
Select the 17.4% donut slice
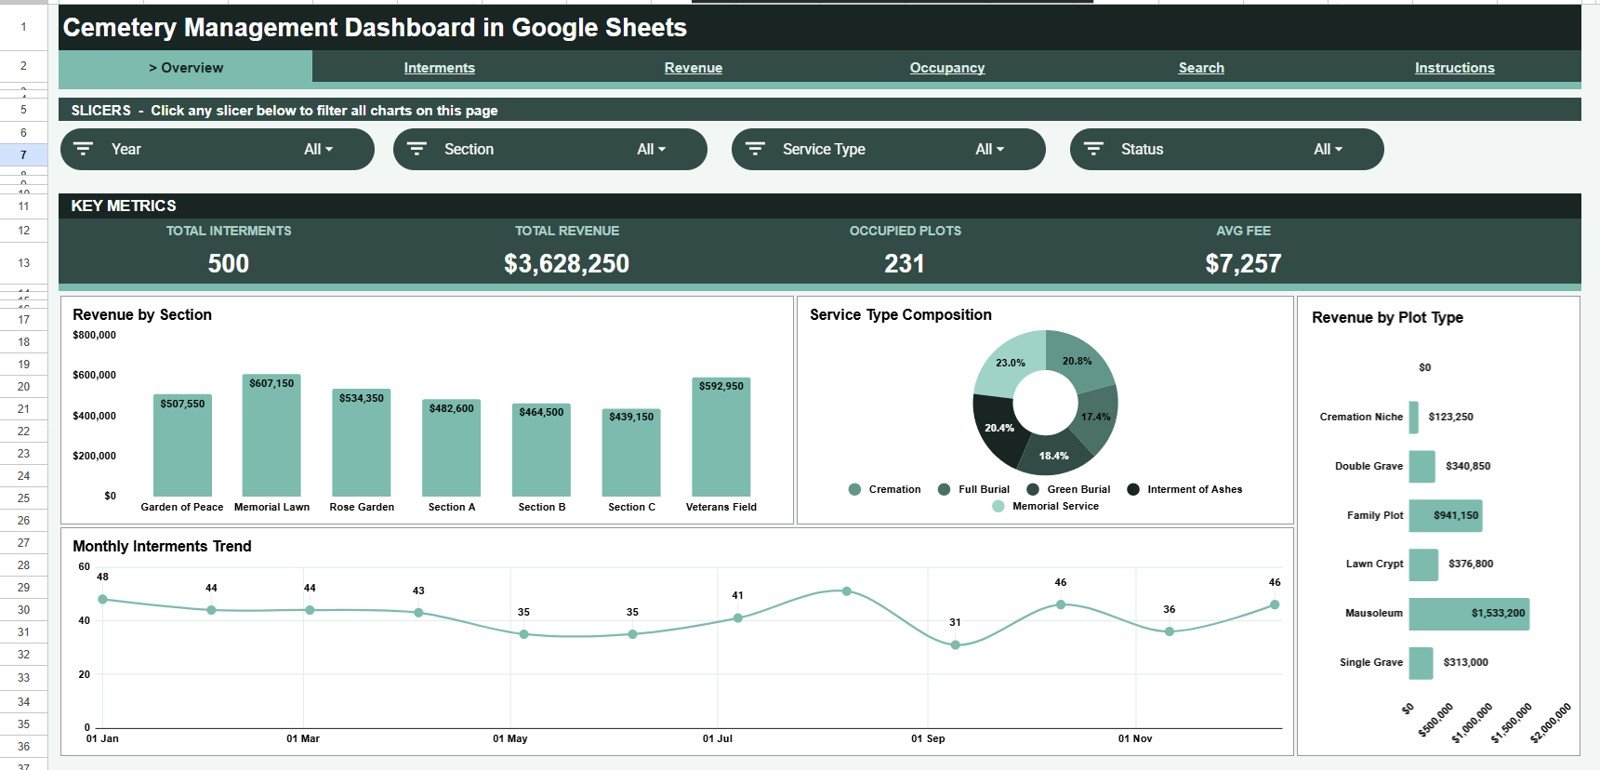[x=1097, y=415]
